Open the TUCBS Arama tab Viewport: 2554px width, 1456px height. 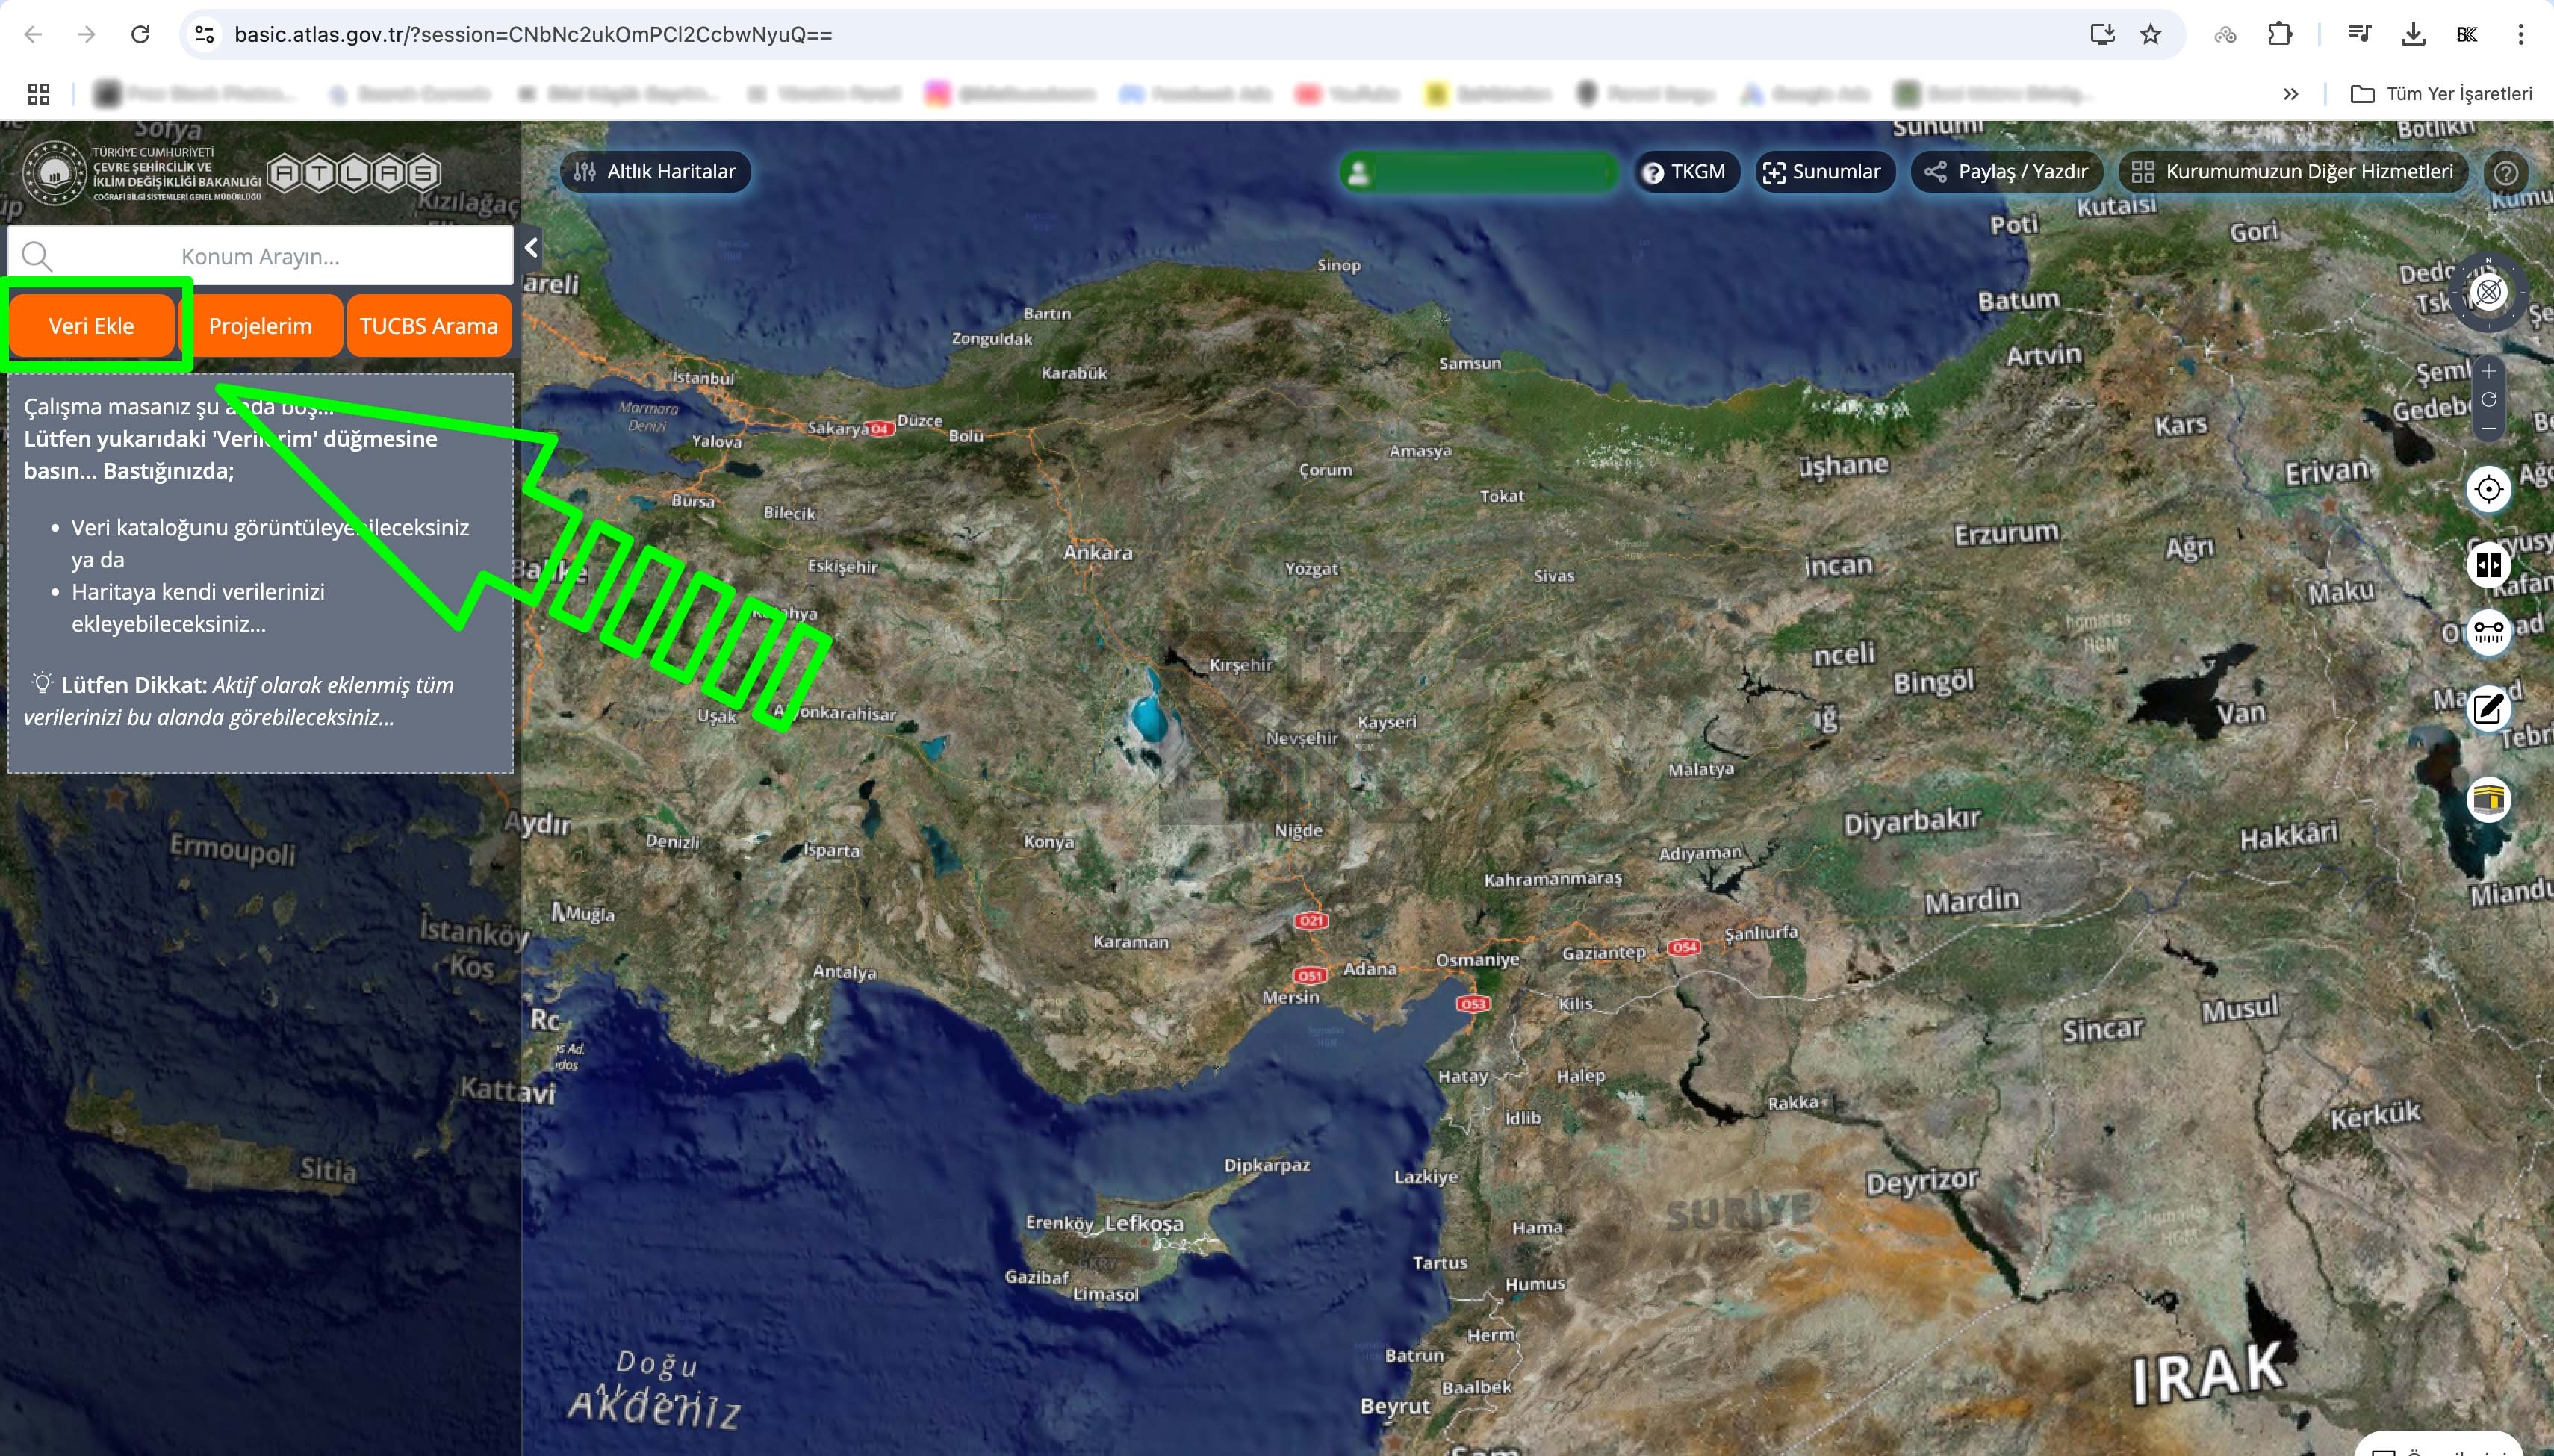pos(429,326)
